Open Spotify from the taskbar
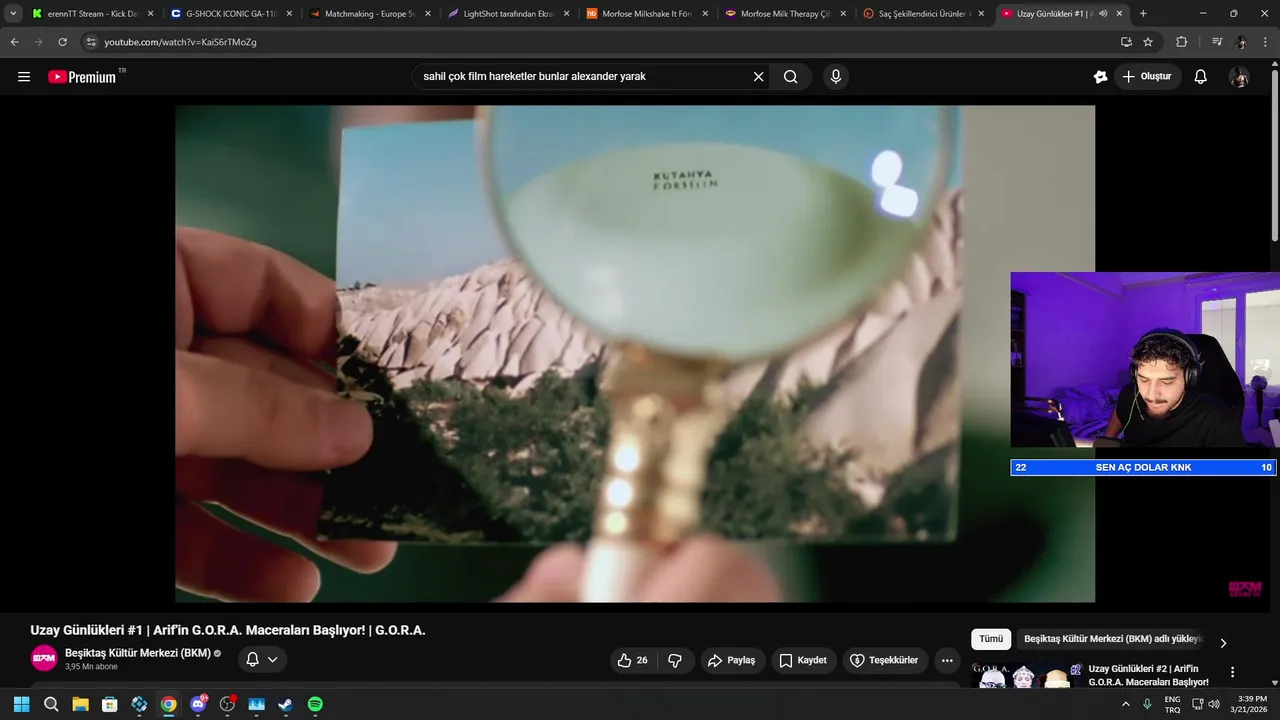The width and height of the screenshot is (1280, 720). tap(315, 704)
